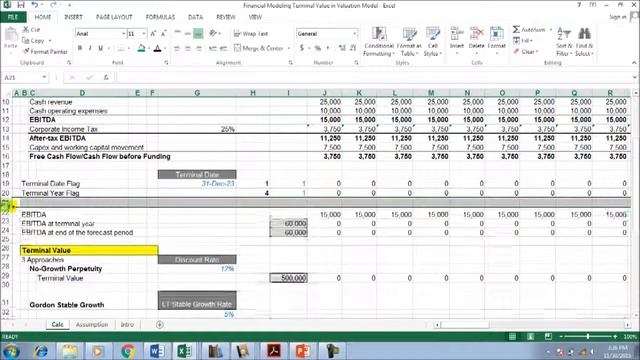Switch to REVIEW ribbon tab

tap(226, 17)
